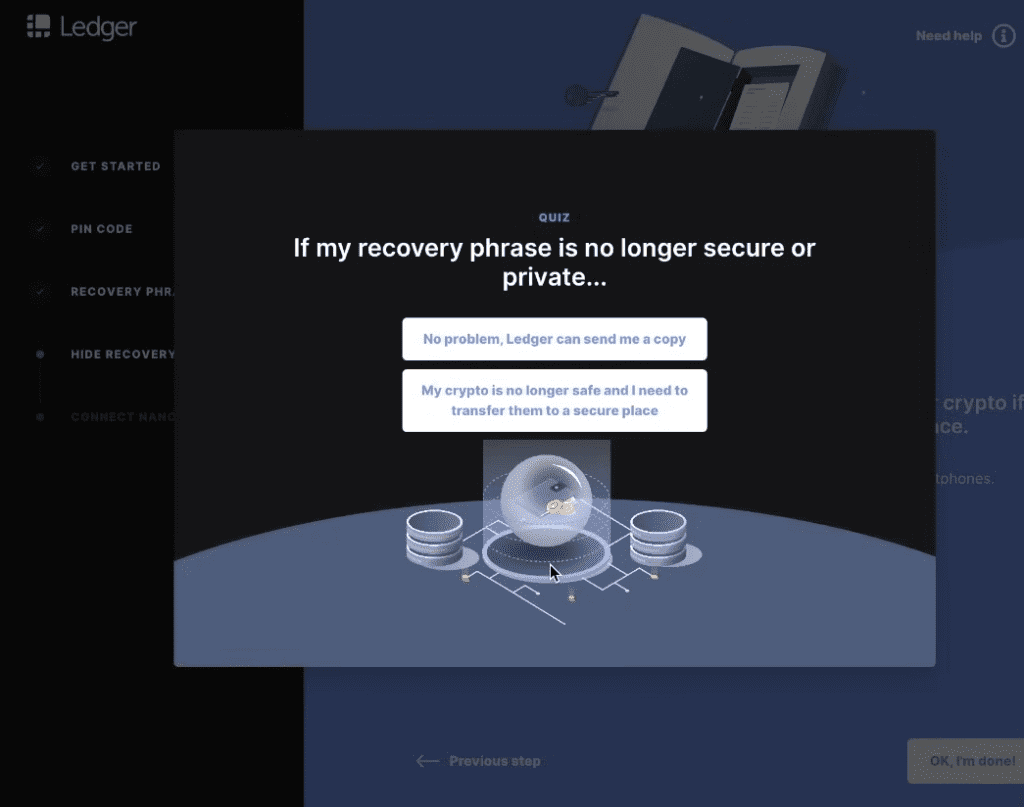The image size is (1024, 807).
Task: Click the checkmark beside Pin Code
Action: point(40,229)
